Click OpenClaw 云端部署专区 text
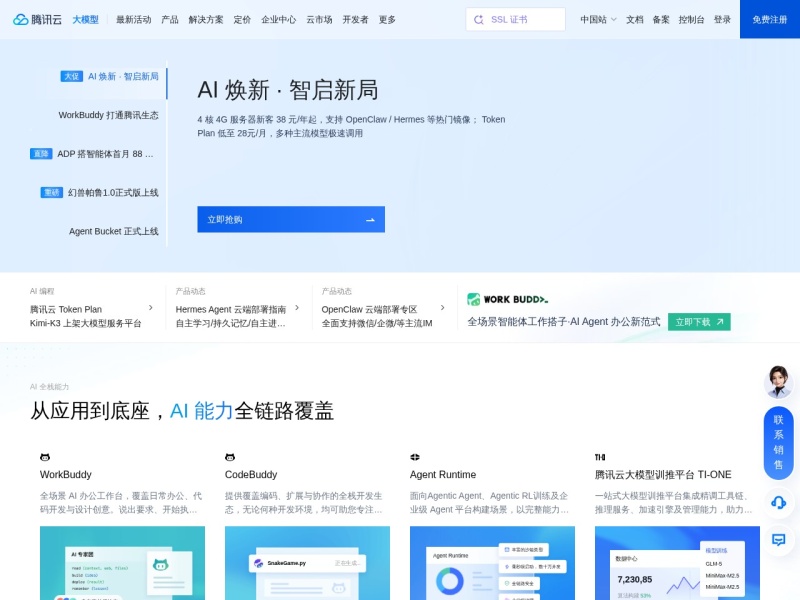This screenshot has height=600, width=800. 369,309
